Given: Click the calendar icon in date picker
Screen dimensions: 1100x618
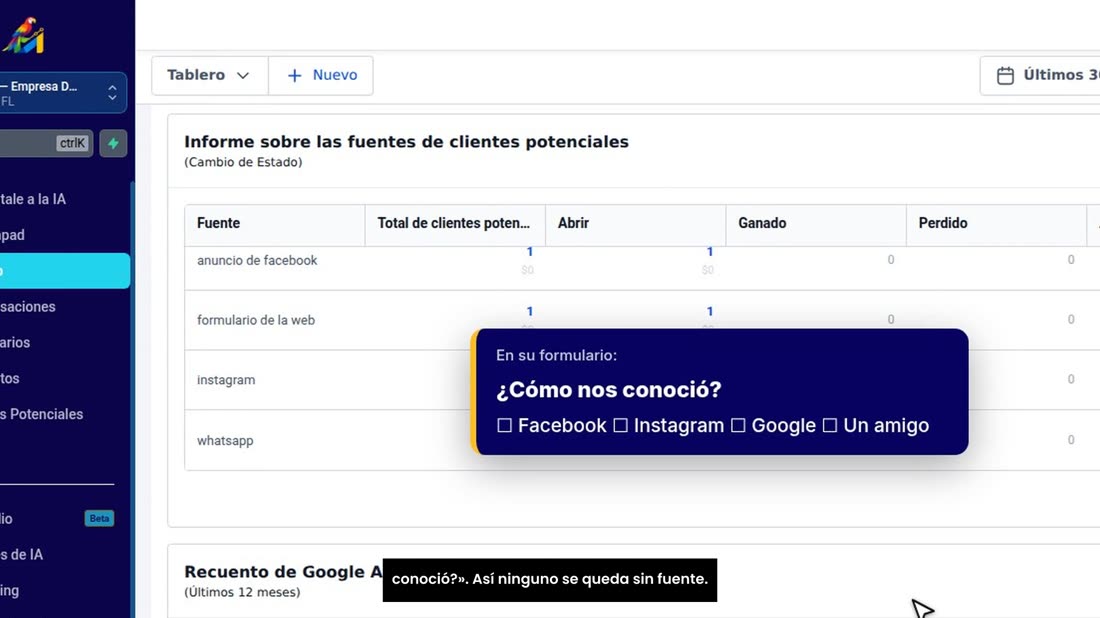Looking at the screenshot, I should coord(1005,75).
